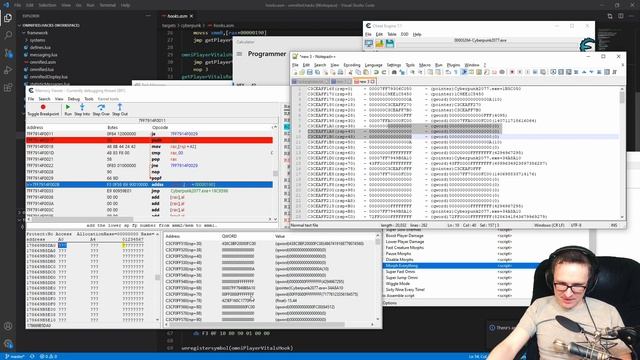Screen dimensions: 640x360
Task: Open Notepad++ Plugins menu
Action: pyautogui.click(x=453, y=65)
